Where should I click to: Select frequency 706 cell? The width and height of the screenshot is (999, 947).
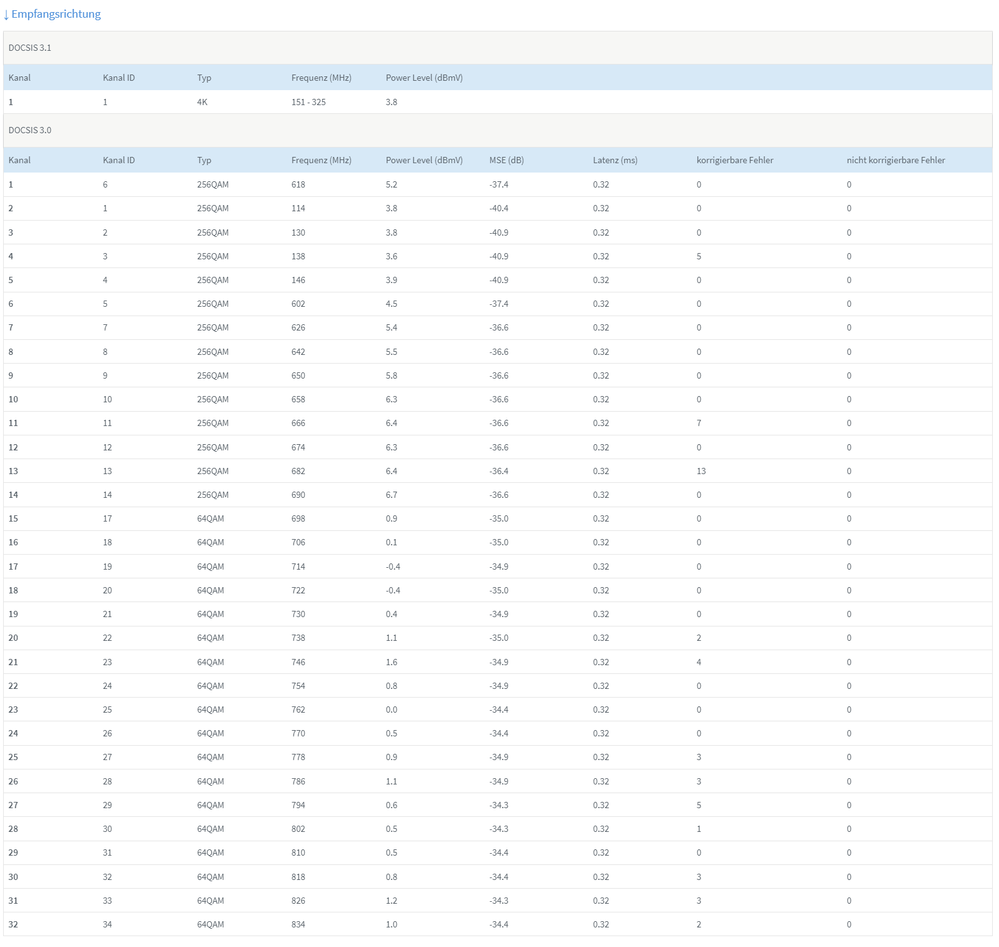(298, 542)
